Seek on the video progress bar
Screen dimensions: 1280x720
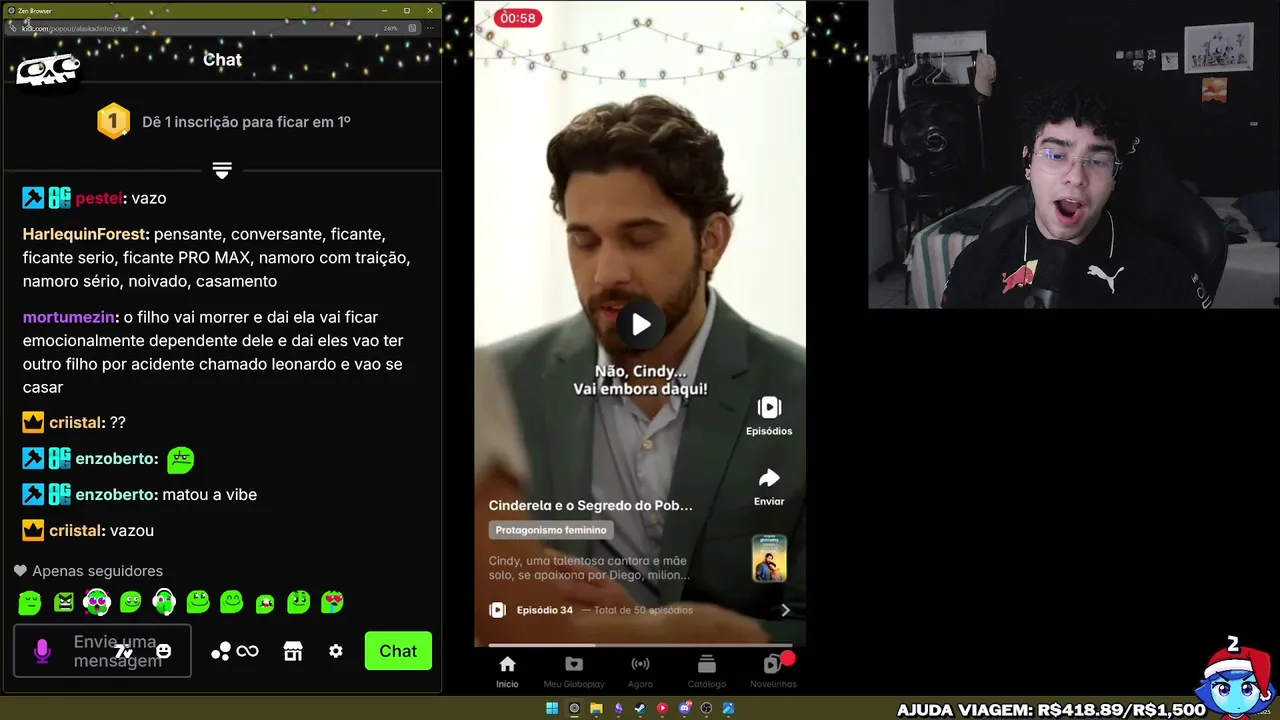[640, 645]
